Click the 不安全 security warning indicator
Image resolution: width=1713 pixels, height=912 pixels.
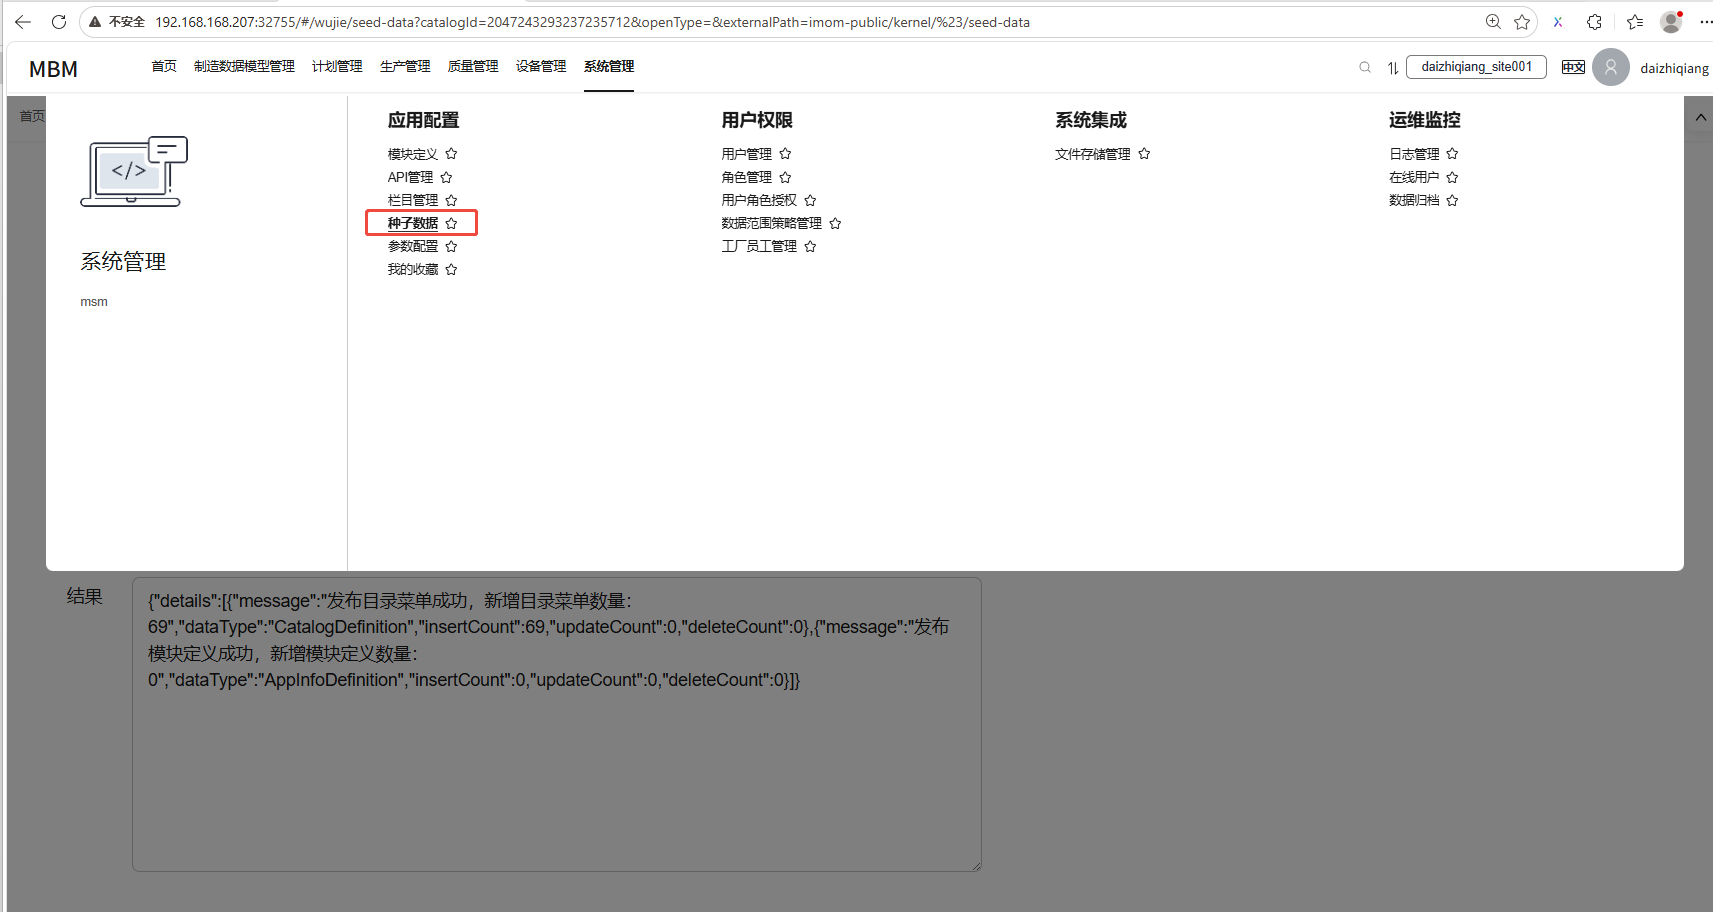click(118, 22)
